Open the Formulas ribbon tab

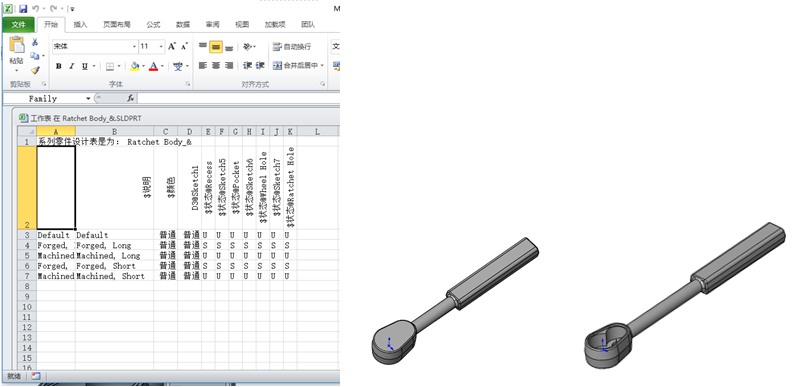(x=153, y=24)
